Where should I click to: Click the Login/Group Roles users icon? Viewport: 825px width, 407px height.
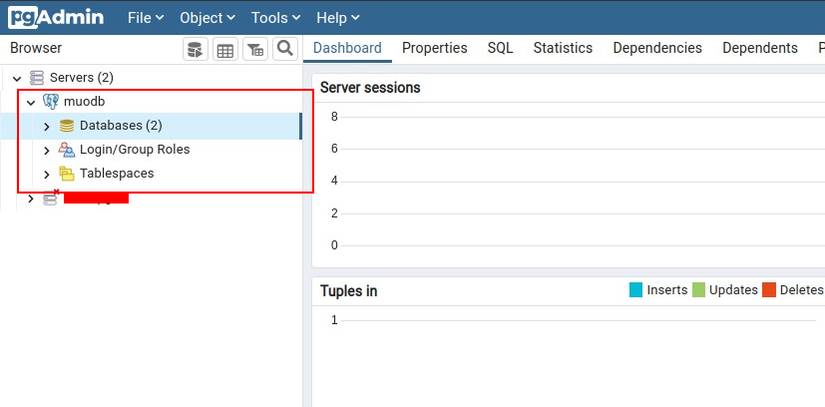[67, 149]
